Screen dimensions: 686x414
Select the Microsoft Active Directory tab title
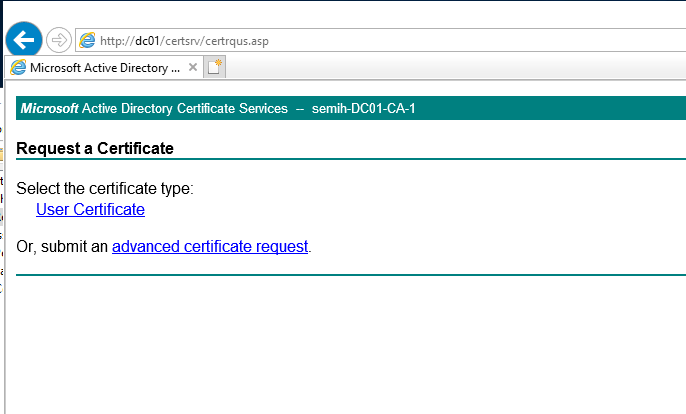pyautogui.click(x=104, y=68)
